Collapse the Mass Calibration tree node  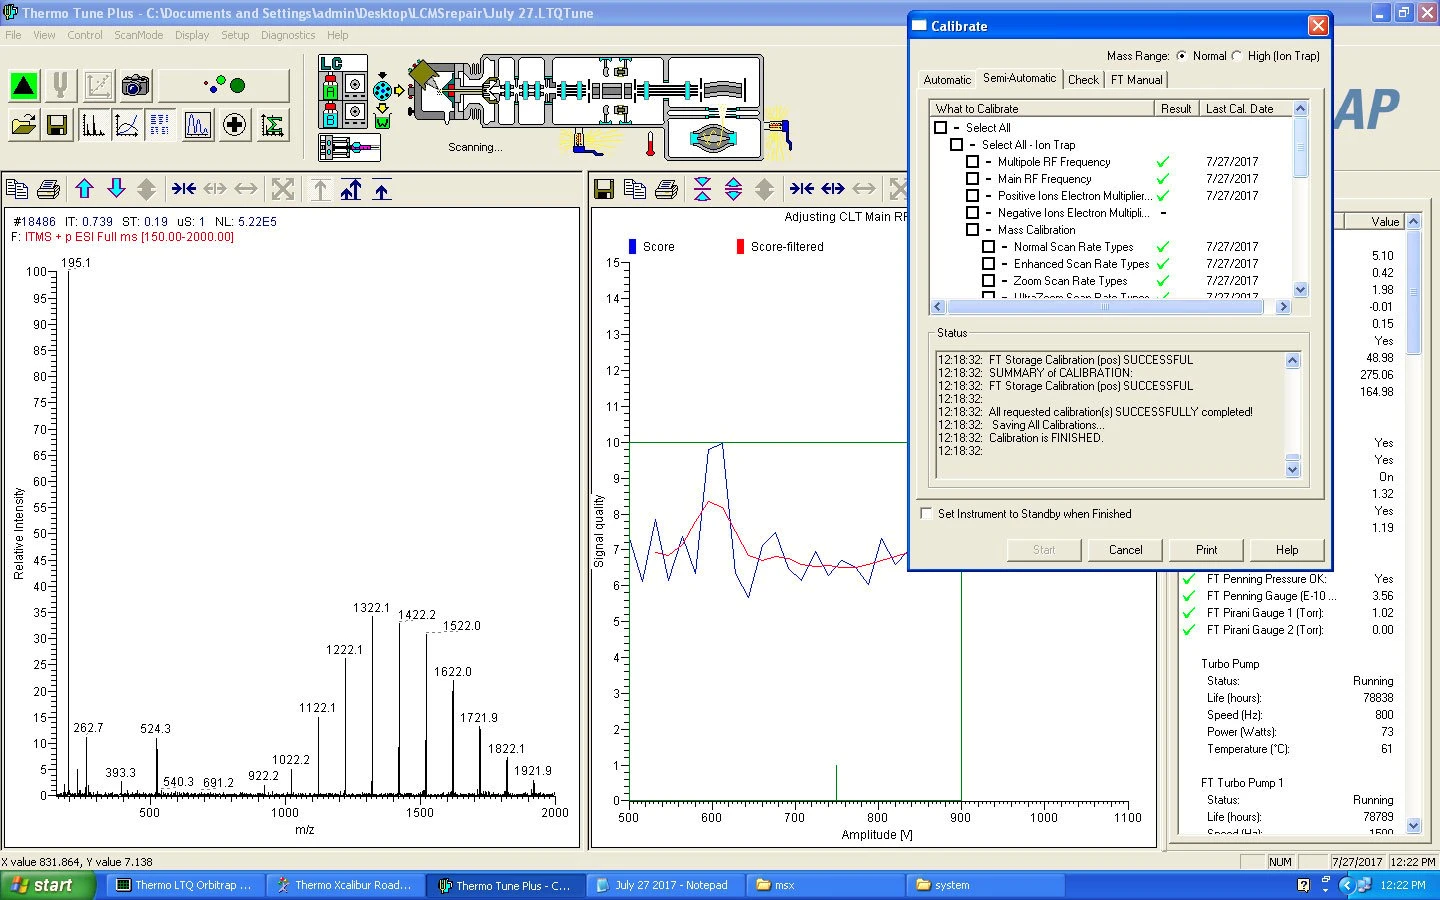tap(988, 230)
